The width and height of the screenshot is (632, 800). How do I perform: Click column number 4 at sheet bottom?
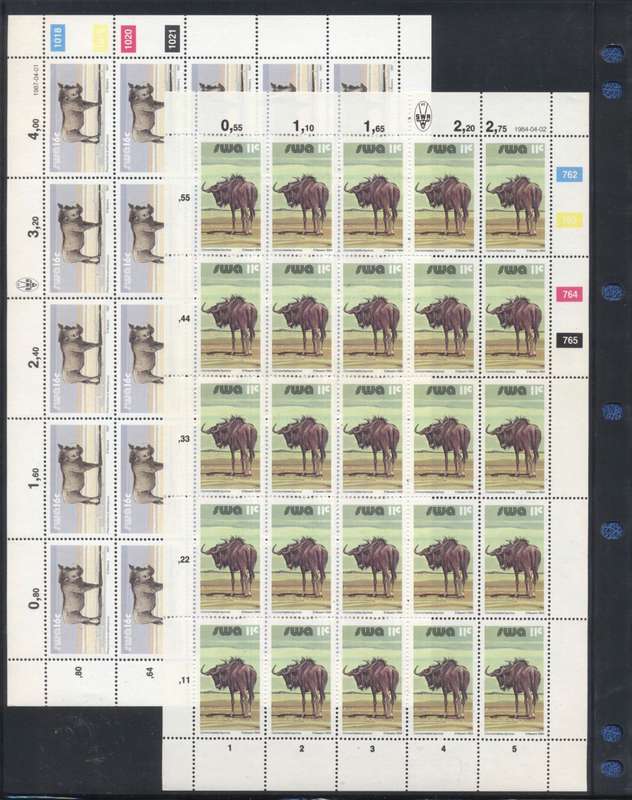pyautogui.click(x=443, y=748)
